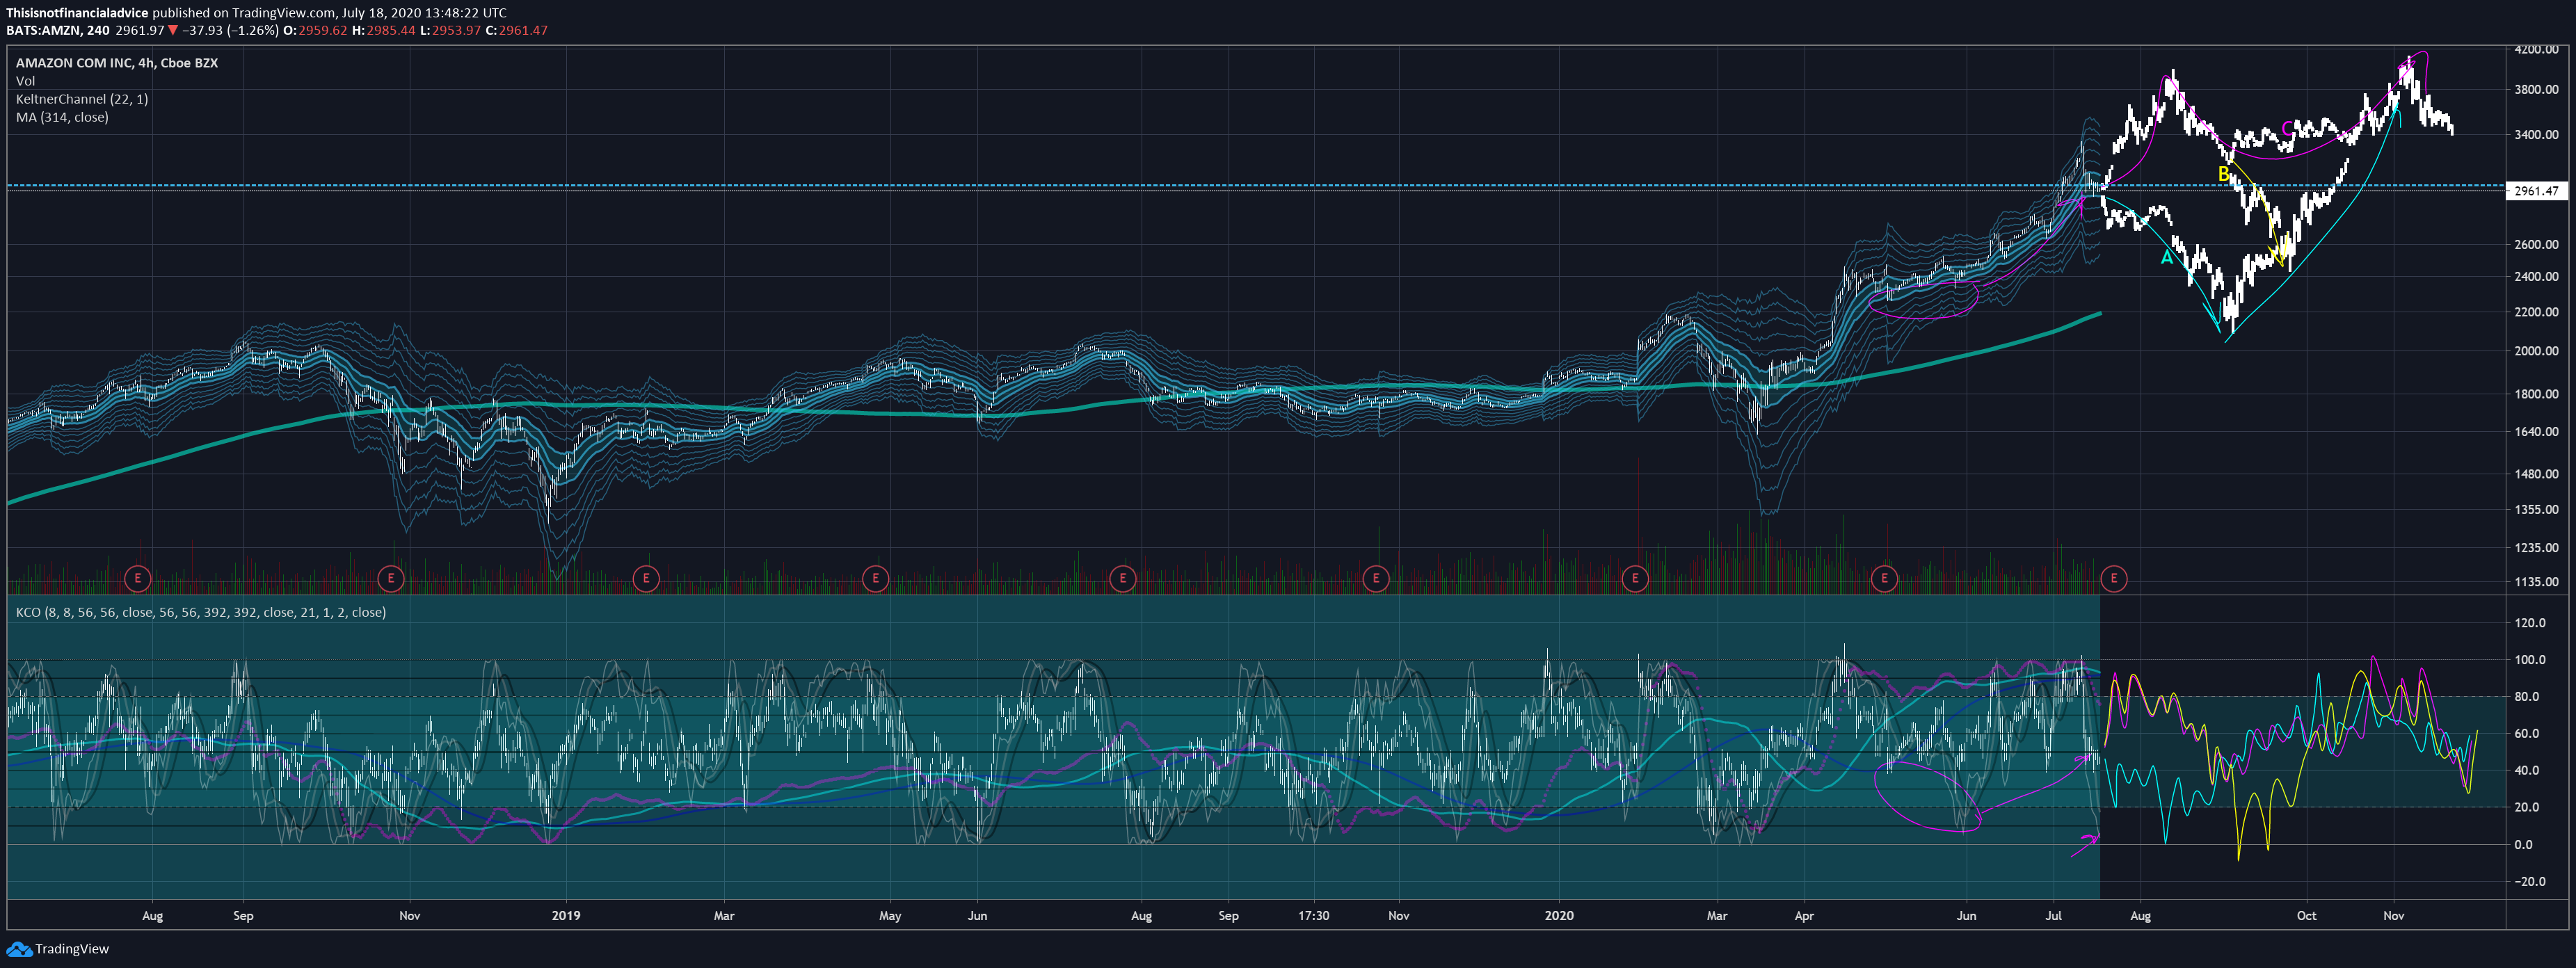Click the Jul label on the time axis
The image size is (2576, 968).
click(2053, 915)
